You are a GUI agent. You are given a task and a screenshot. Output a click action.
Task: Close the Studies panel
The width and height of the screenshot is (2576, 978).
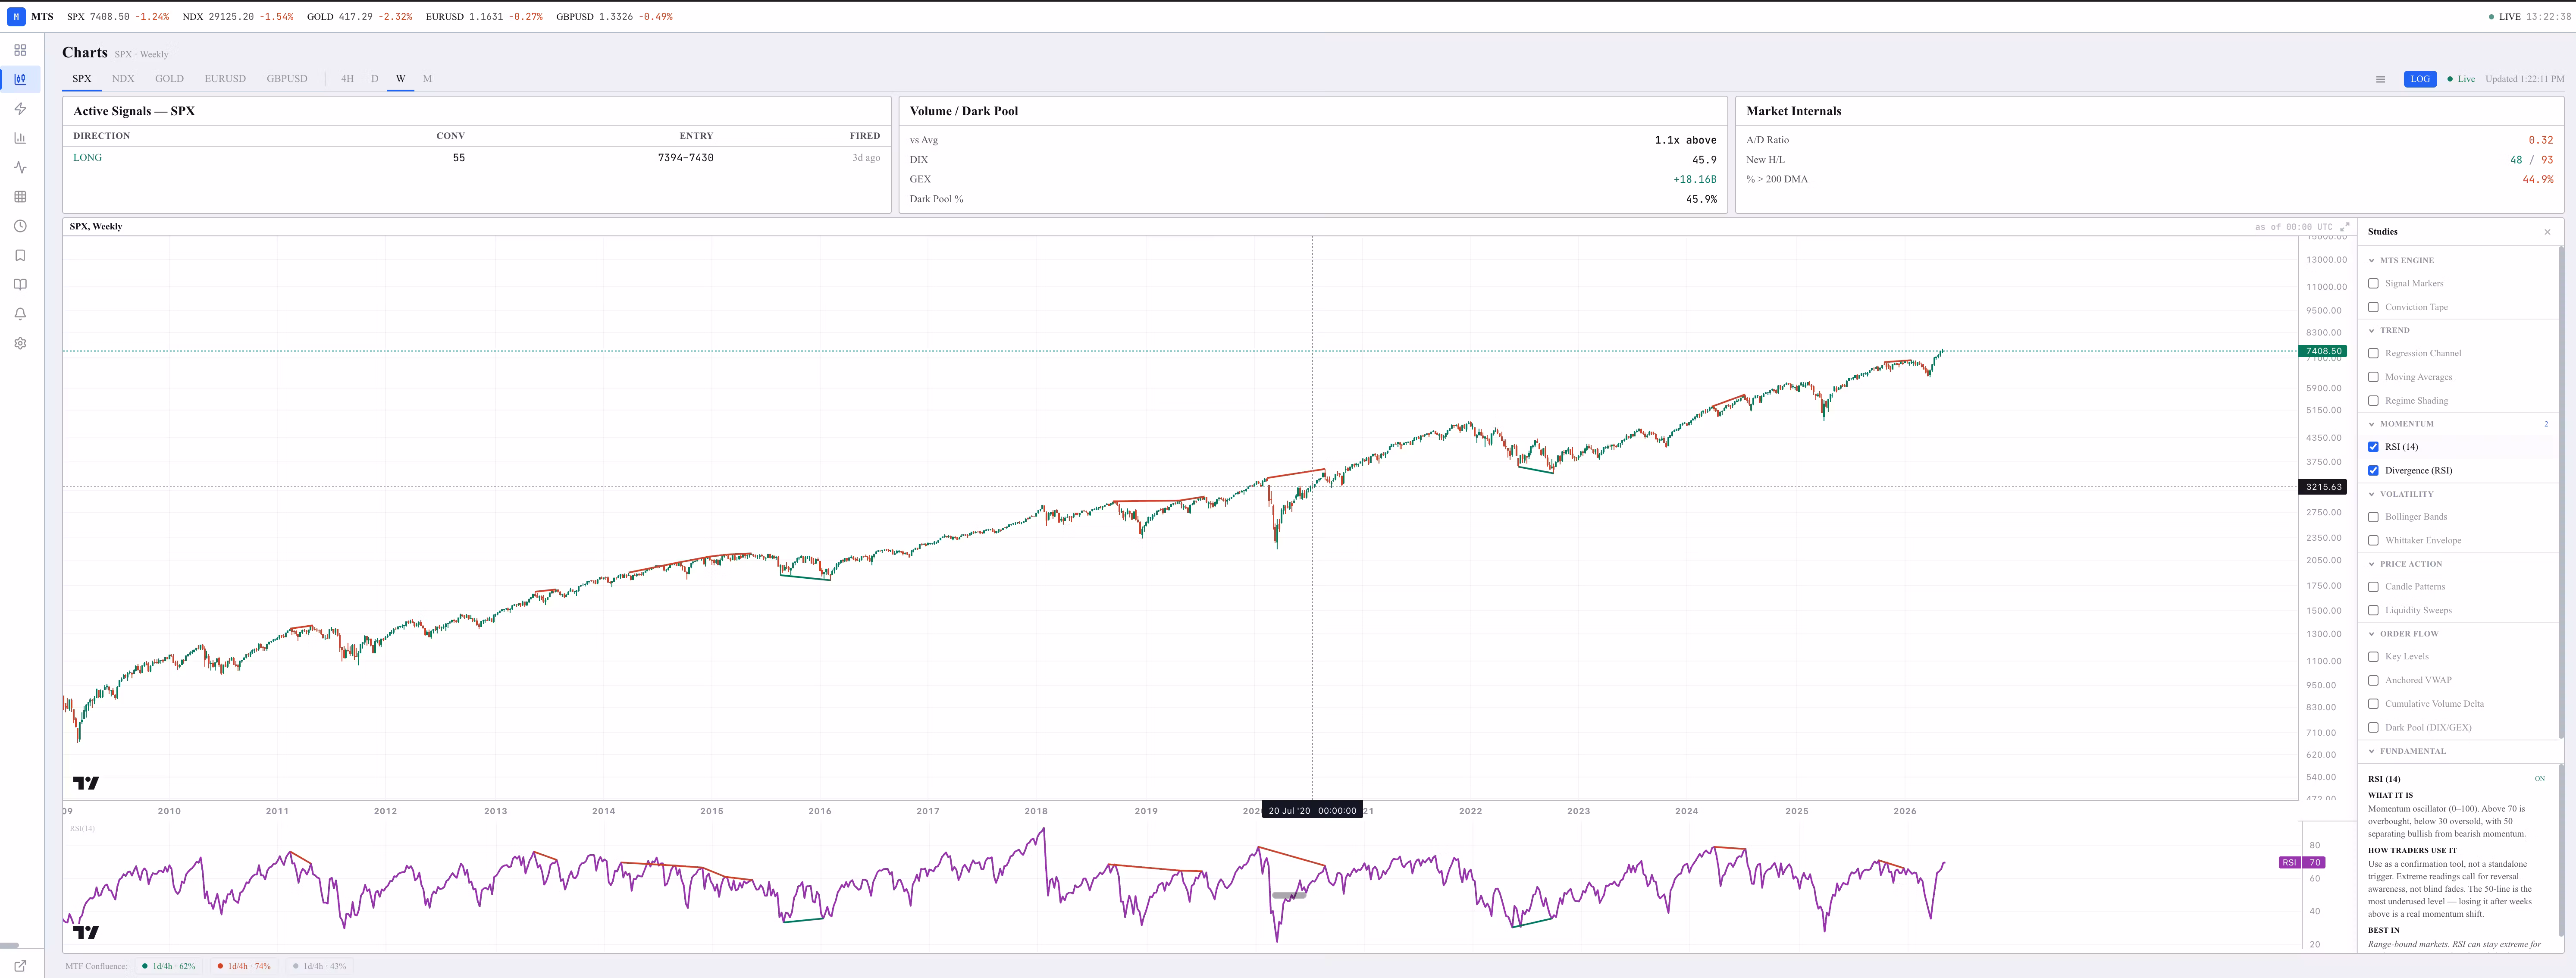[x=2547, y=232]
